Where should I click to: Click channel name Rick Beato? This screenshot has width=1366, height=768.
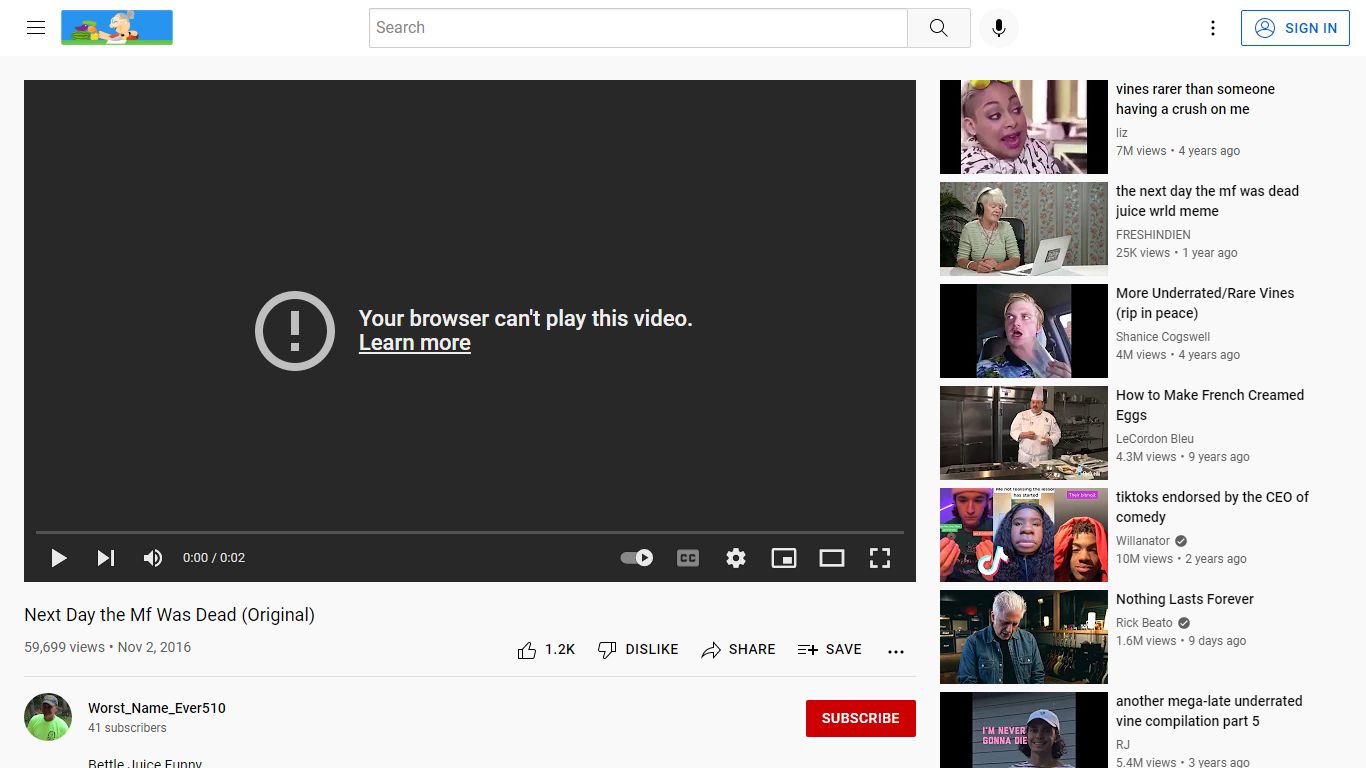point(1144,623)
